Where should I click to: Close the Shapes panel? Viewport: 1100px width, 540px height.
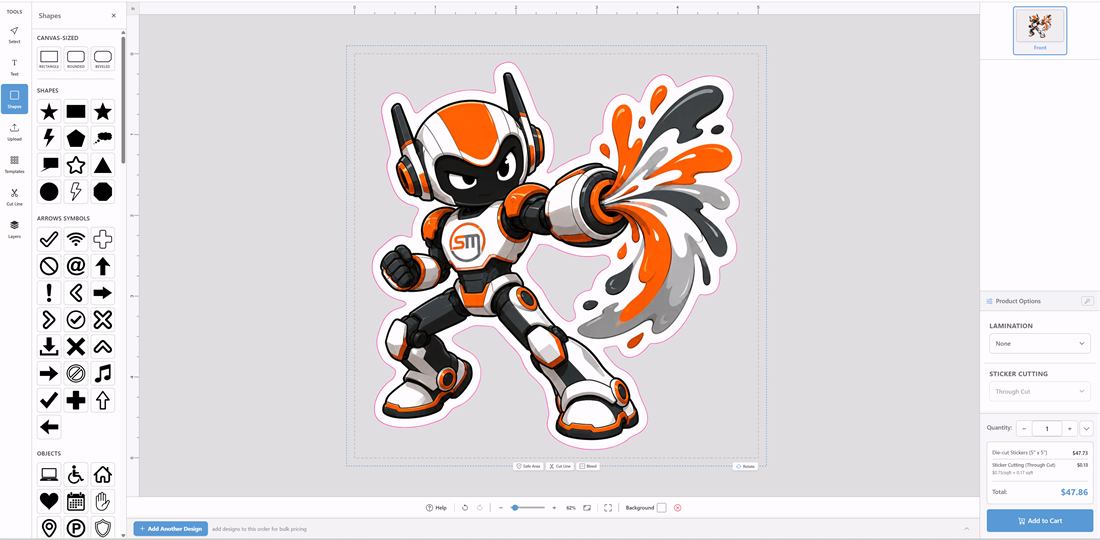point(114,15)
